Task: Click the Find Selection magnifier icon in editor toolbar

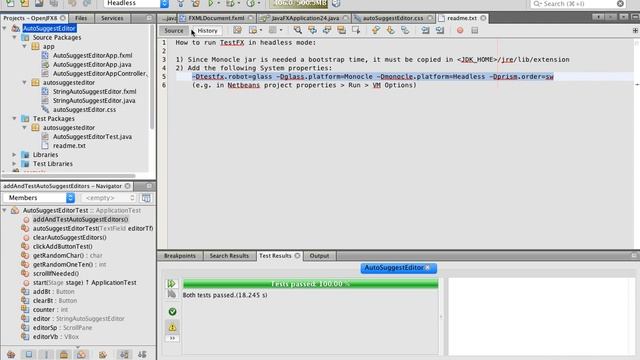Action: pyautogui.click(x=298, y=30)
